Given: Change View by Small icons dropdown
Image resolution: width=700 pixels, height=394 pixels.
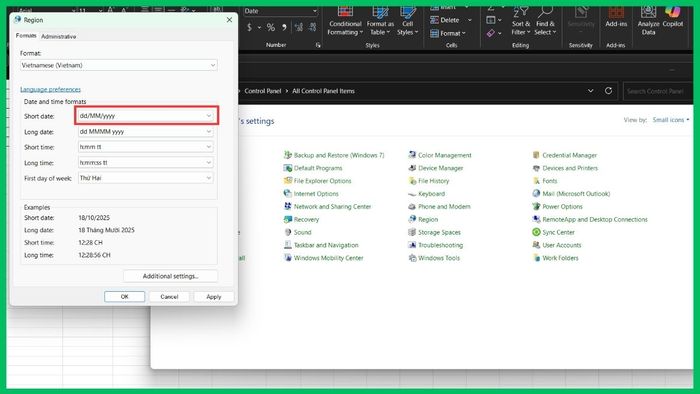Looking at the screenshot, I should pos(671,120).
